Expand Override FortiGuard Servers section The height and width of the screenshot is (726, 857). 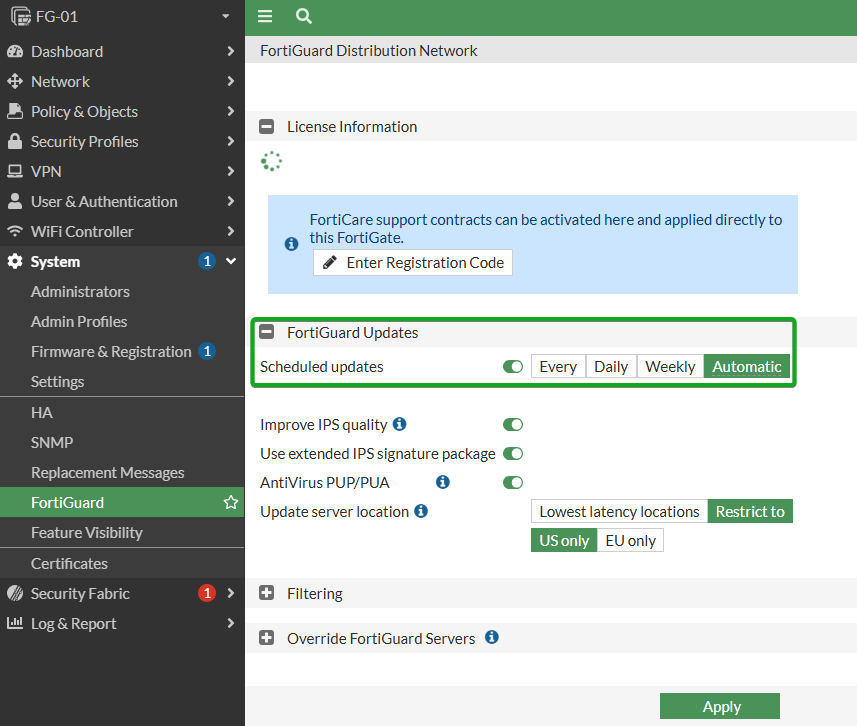267,637
